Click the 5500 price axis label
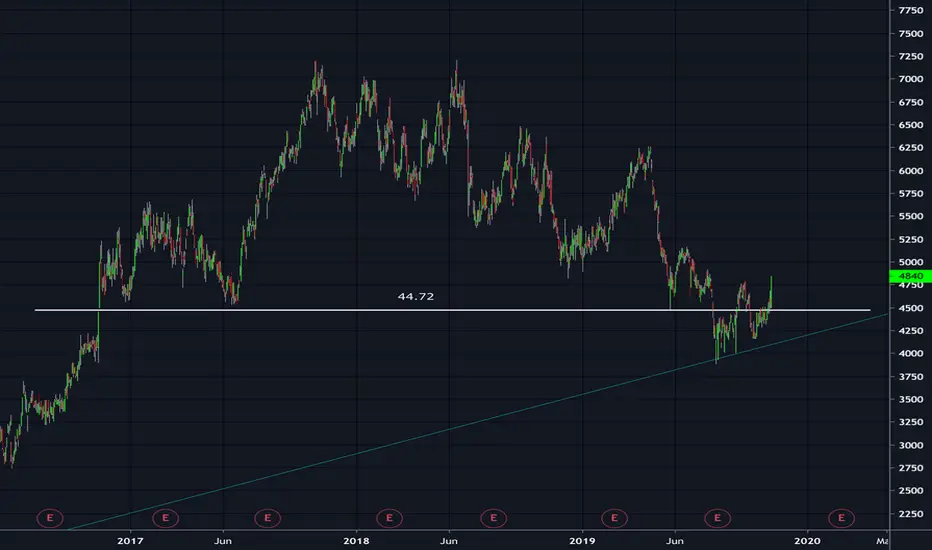 point(911,216)
